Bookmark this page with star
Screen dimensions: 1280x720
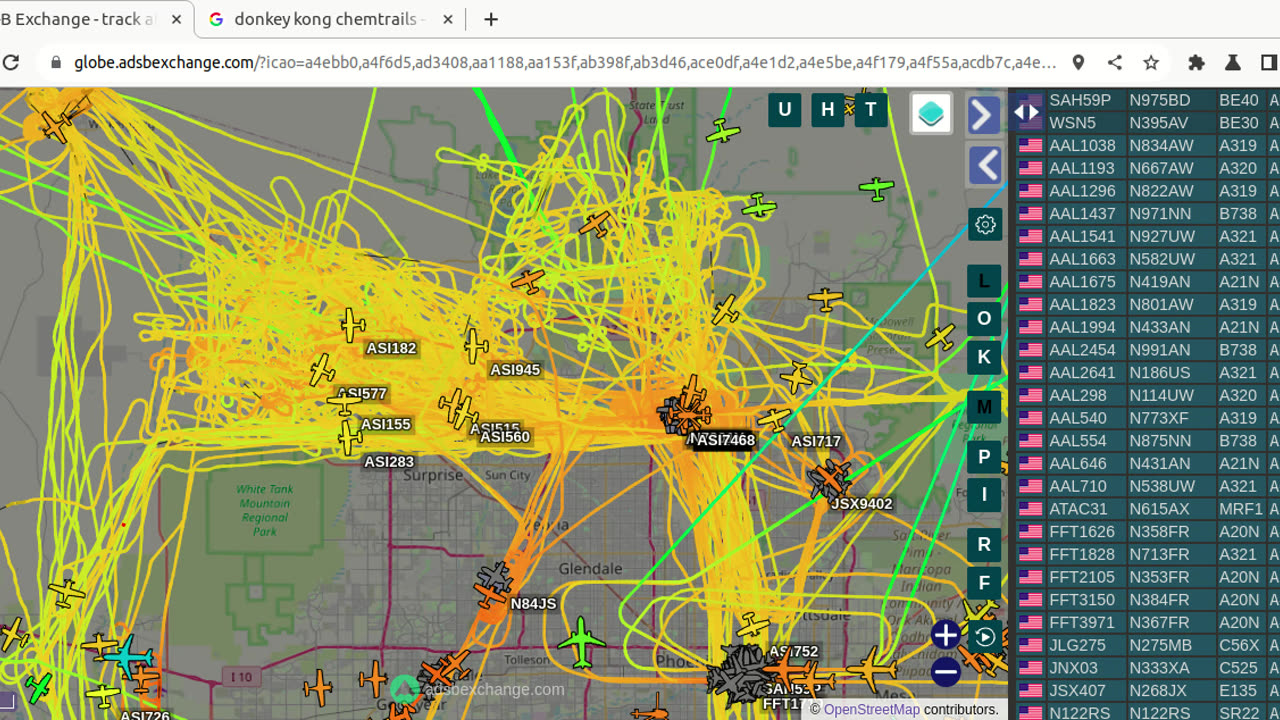(1151, 62)
